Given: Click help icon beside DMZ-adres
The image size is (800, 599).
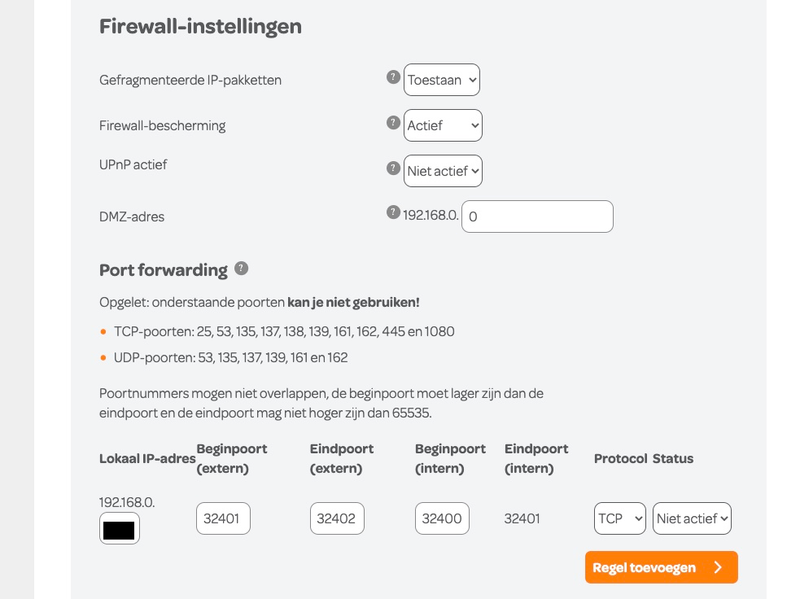Looking at the screenshot, I should (393, 212).
